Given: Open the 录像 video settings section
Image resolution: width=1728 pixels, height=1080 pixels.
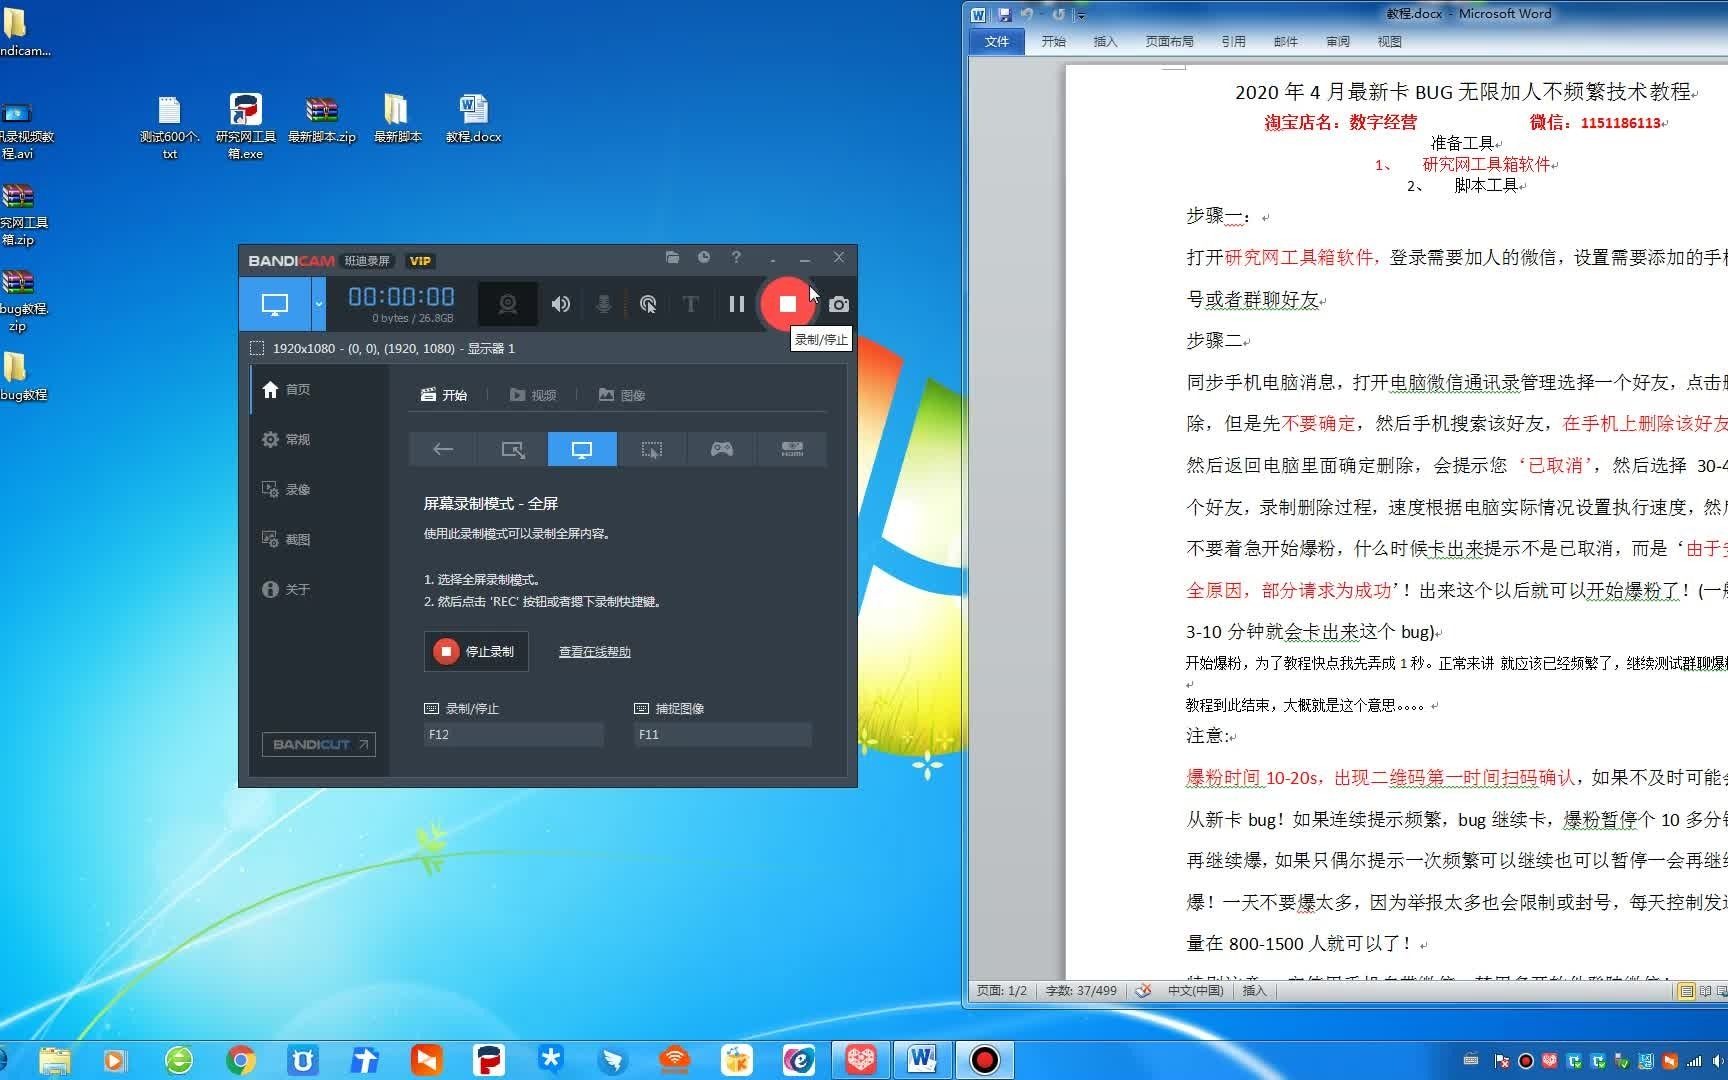Looking at the screenshot, I should pyautogui.click(x=286, y=489).
